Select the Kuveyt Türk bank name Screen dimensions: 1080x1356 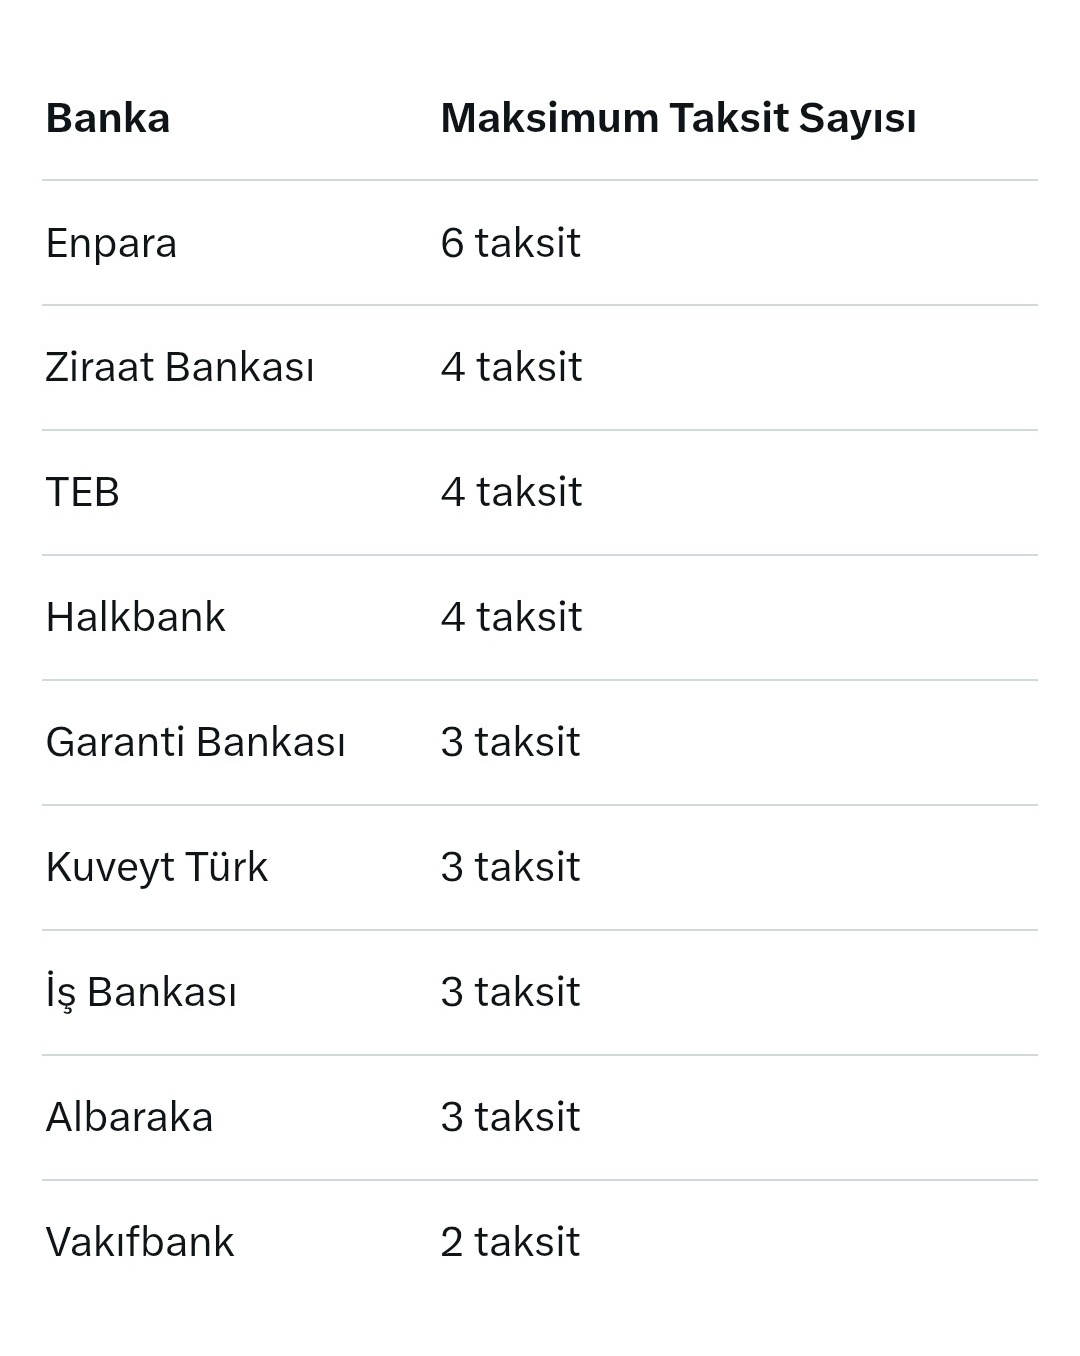(157, 868)
